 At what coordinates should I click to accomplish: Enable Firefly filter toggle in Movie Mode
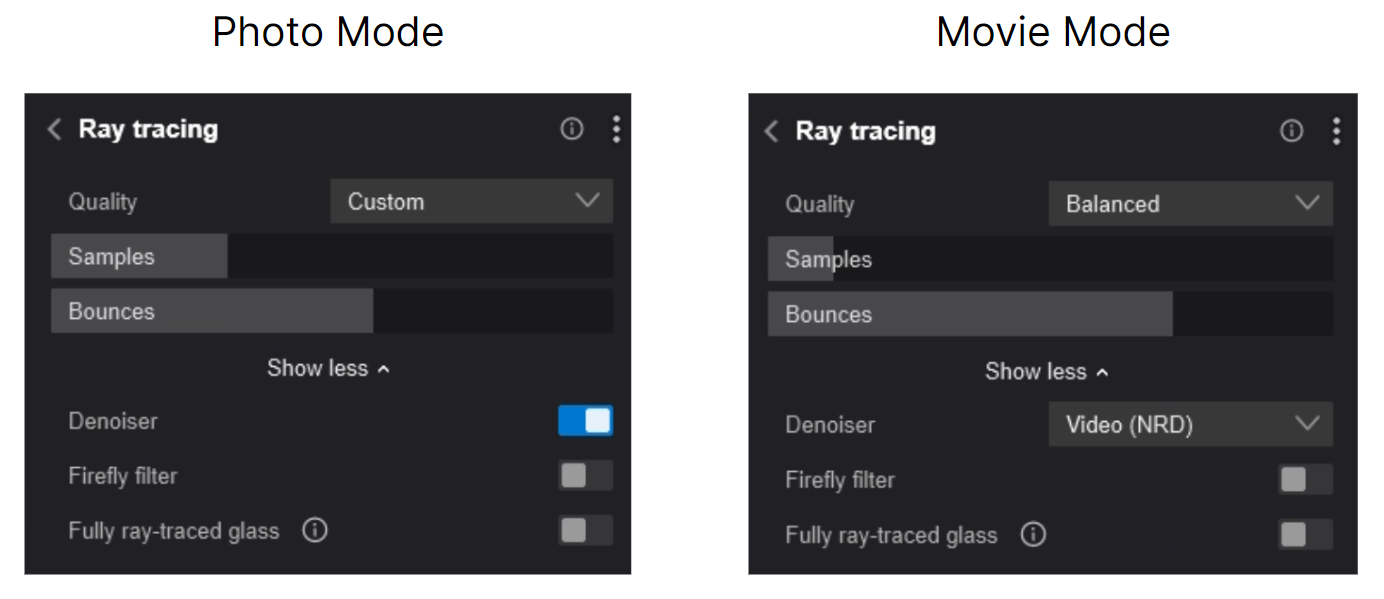point(1305,480)
